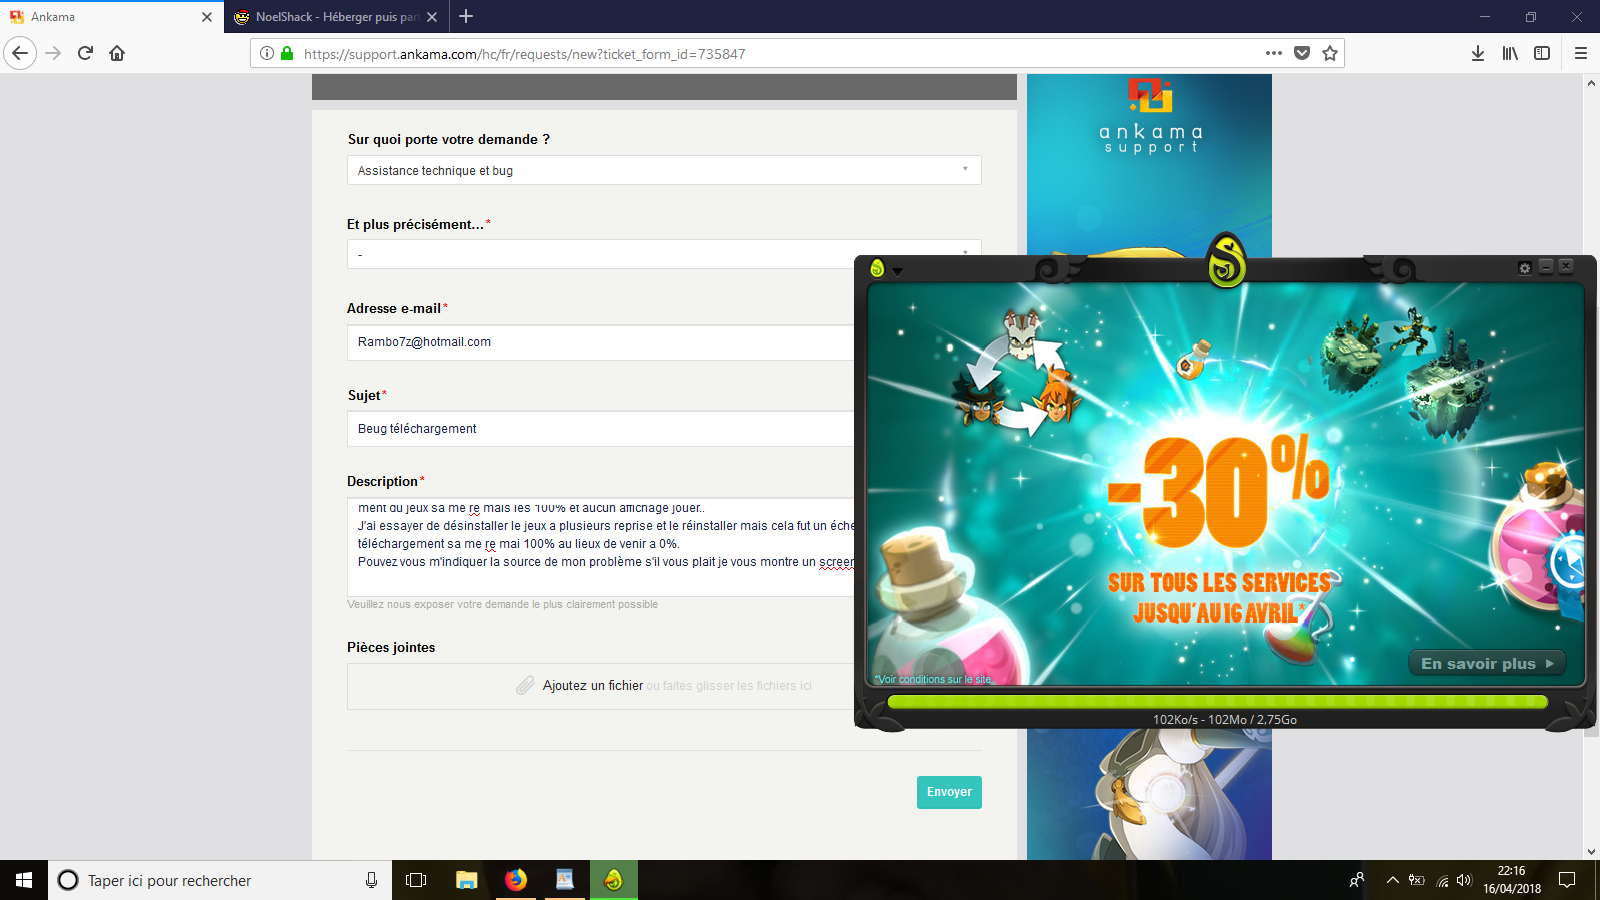This screenshot has height=900, width=1600.
Task: Click 'En savoir plus' in the launcher
Action: pyautogui.click(x=1487, y=663)
